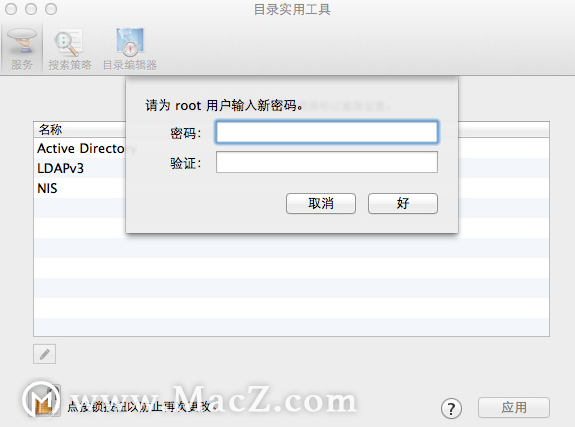Select the LDAPv3 service row

point(80,168)
